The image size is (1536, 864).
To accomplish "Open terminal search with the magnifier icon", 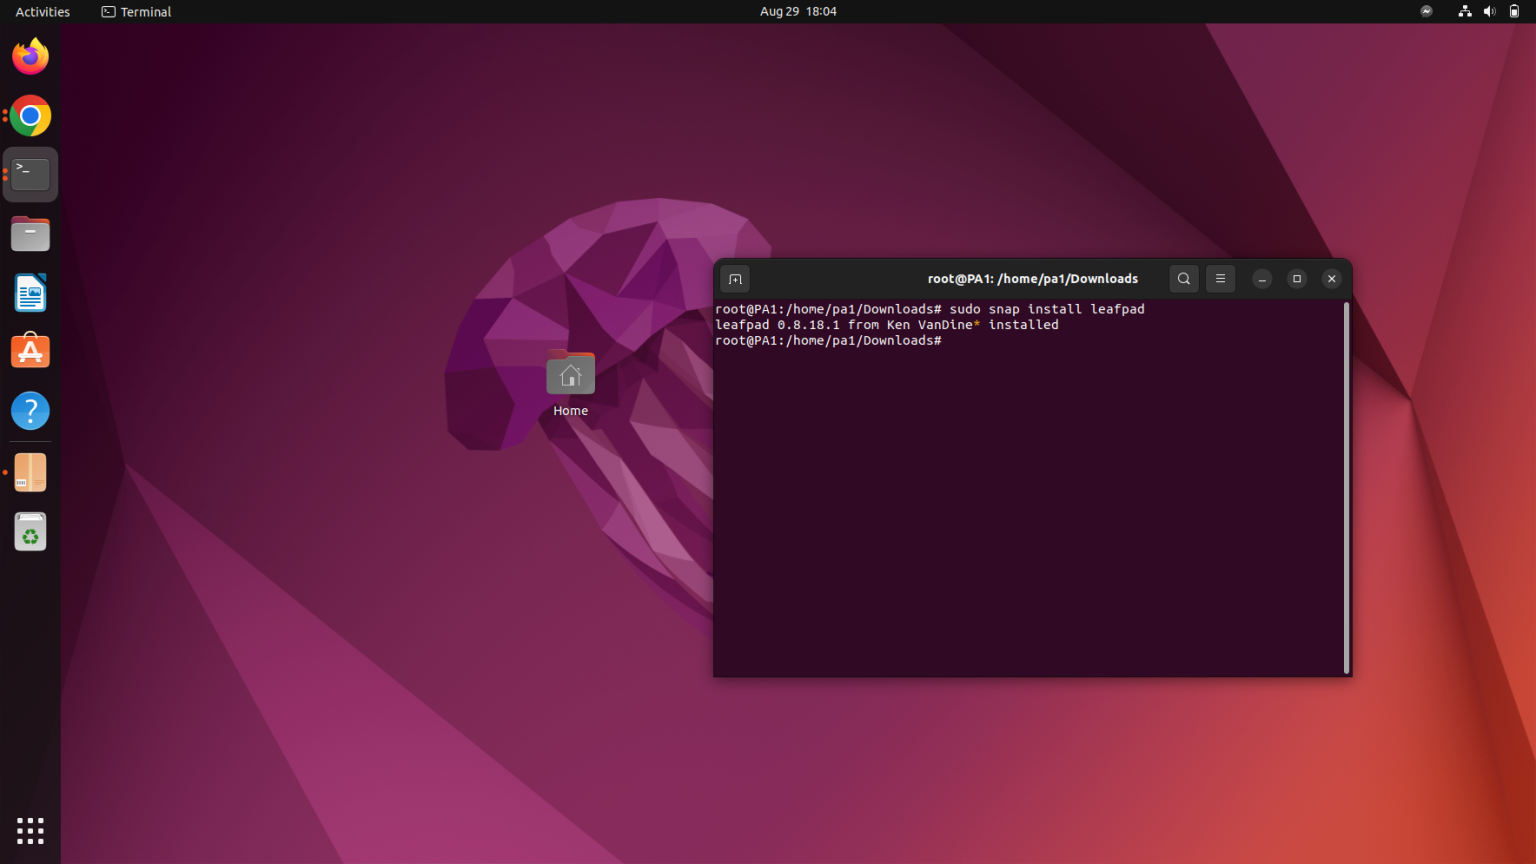I will click(x=1184, y=279).
